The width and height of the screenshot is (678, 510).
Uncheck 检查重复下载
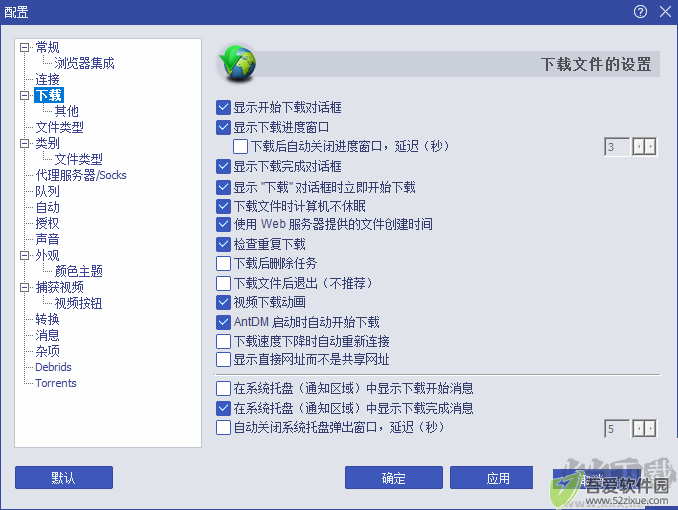[223, 244]
